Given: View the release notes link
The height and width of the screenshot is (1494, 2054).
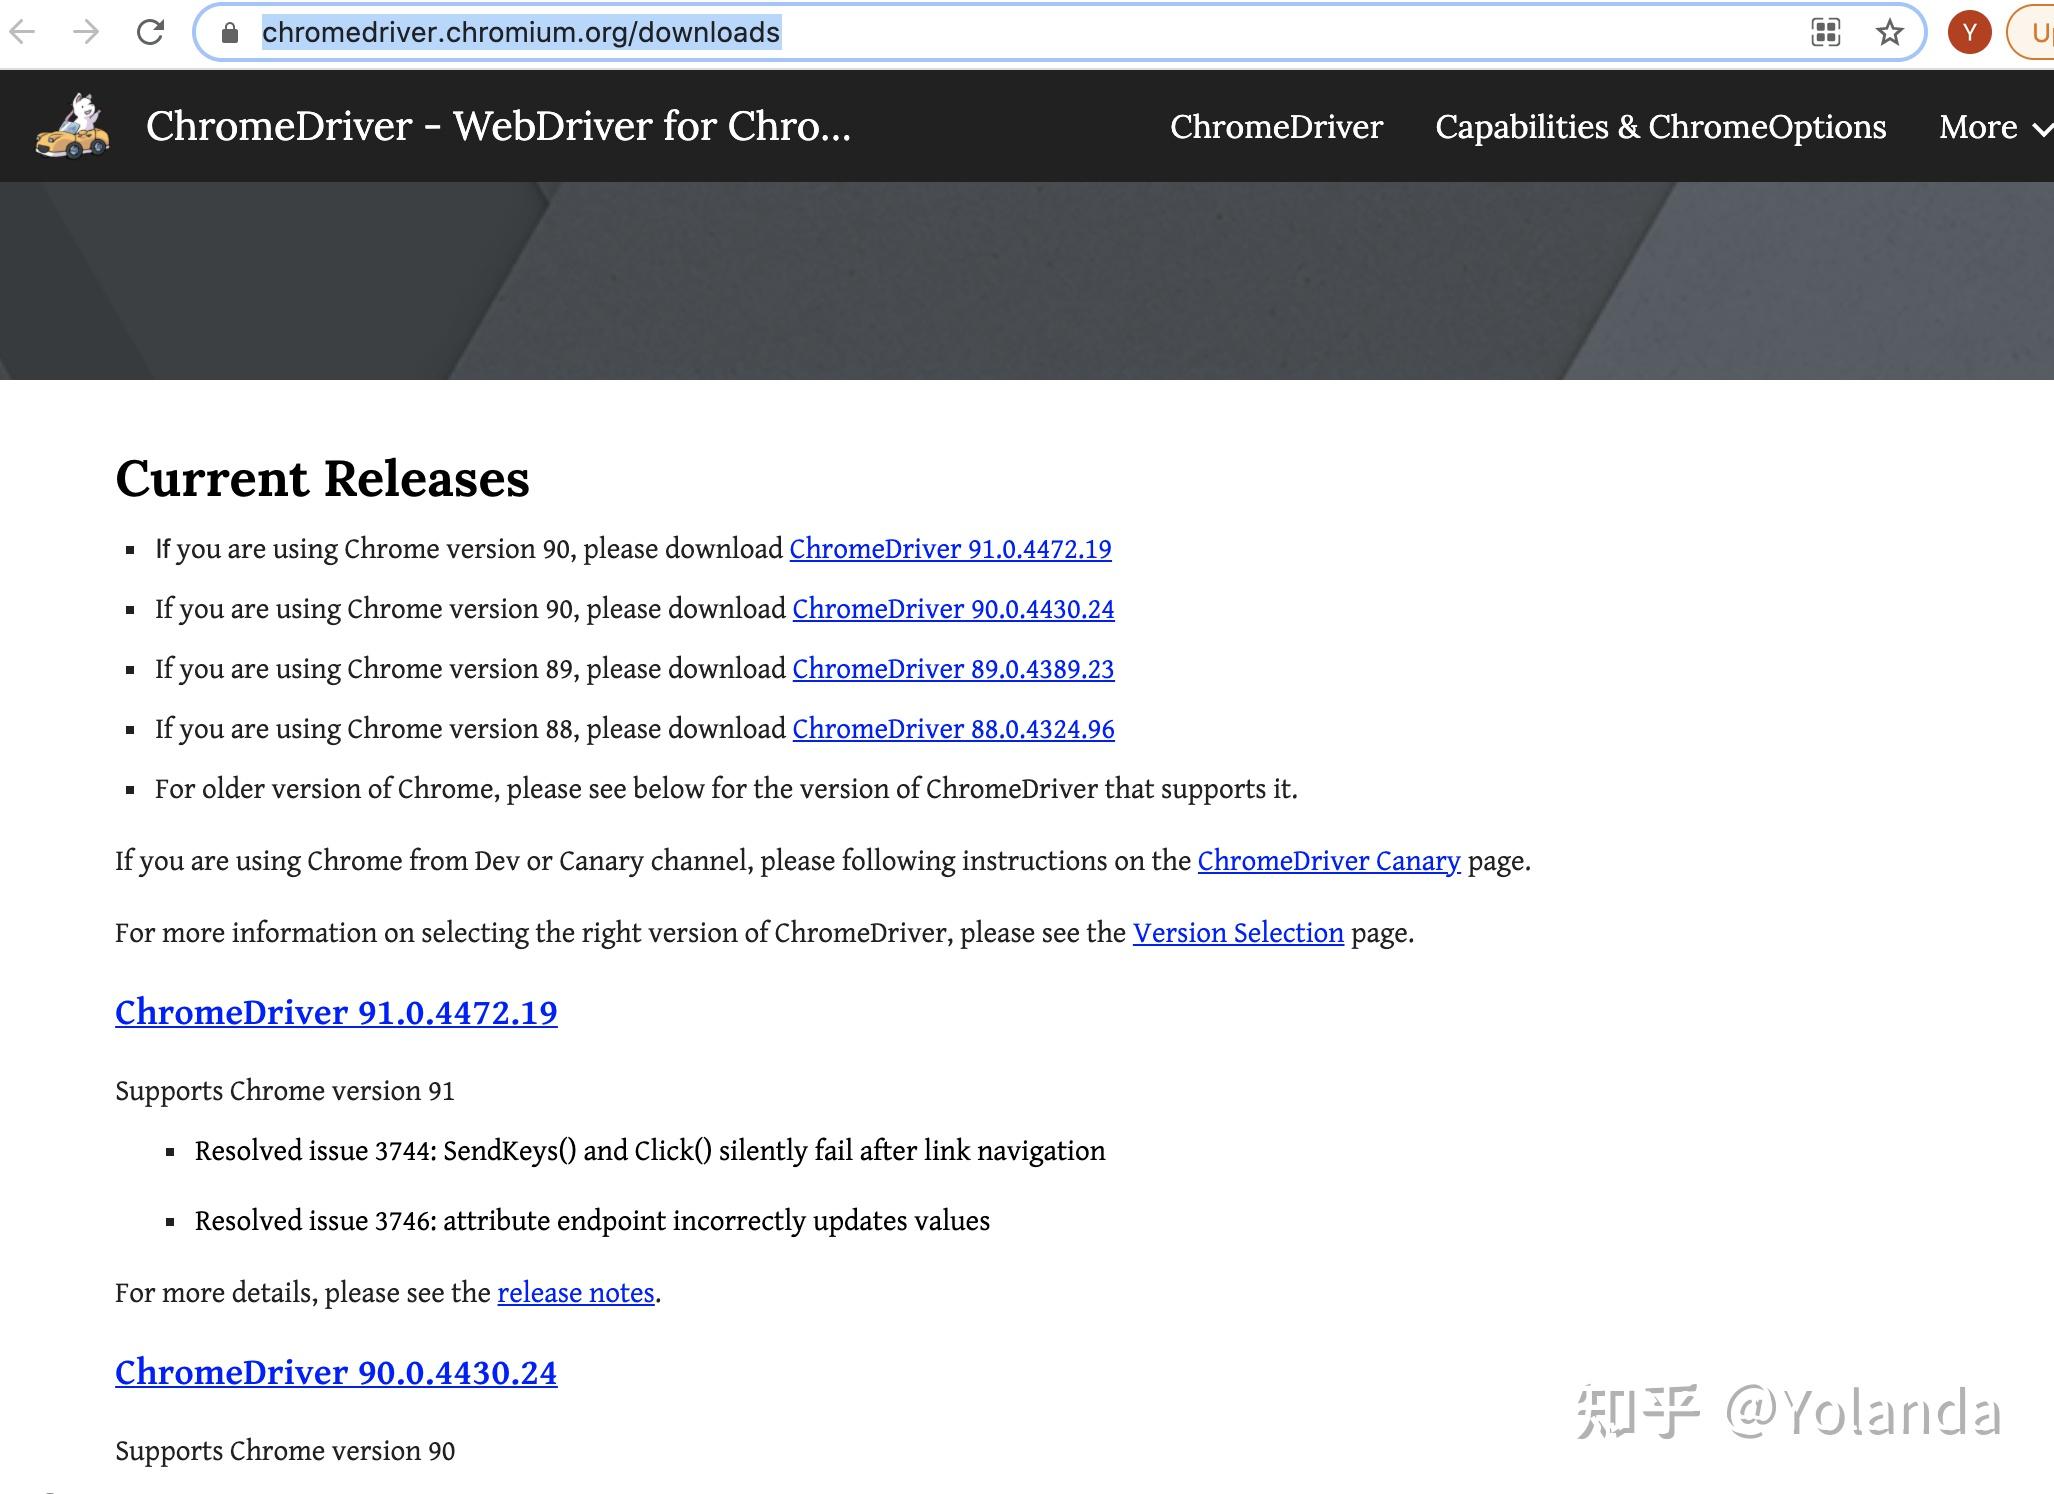Looking at the screenshot, I should [575, 1292].
